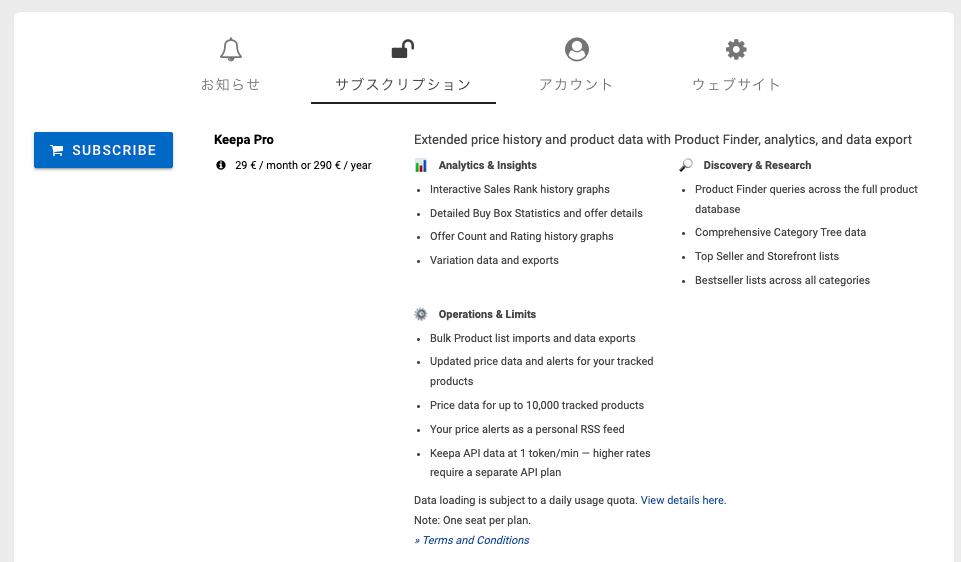Click Offer Count and Rating history graphs
The image size is (961, 562).
tap(522, 237)
